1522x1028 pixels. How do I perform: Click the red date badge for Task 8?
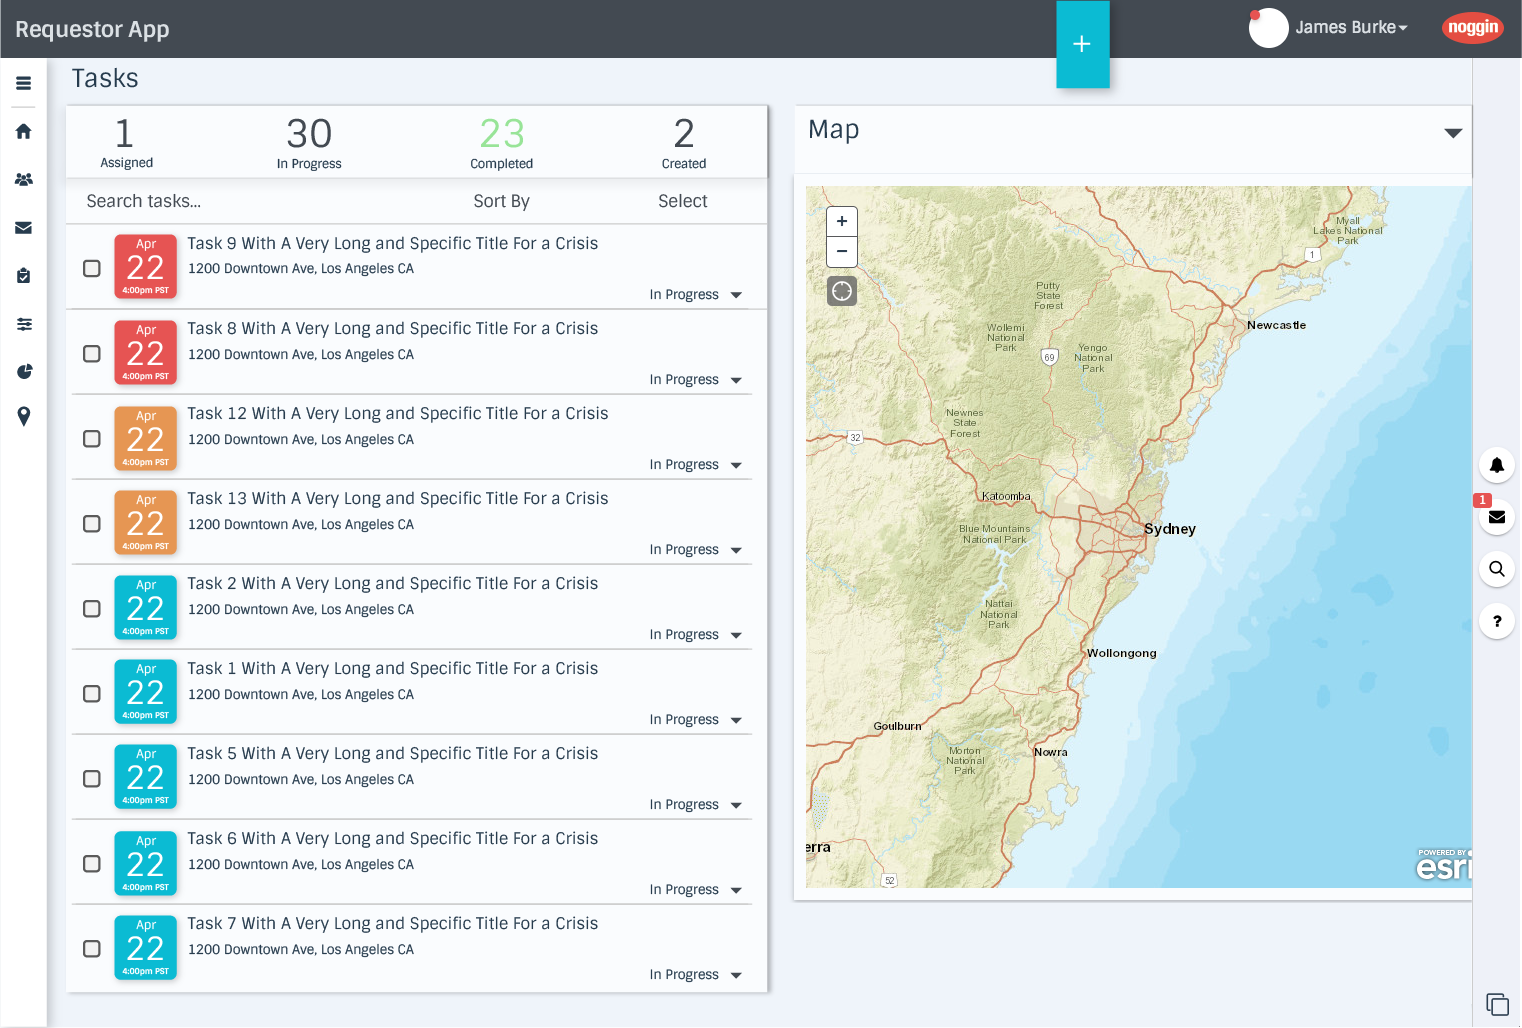(146, 352)
